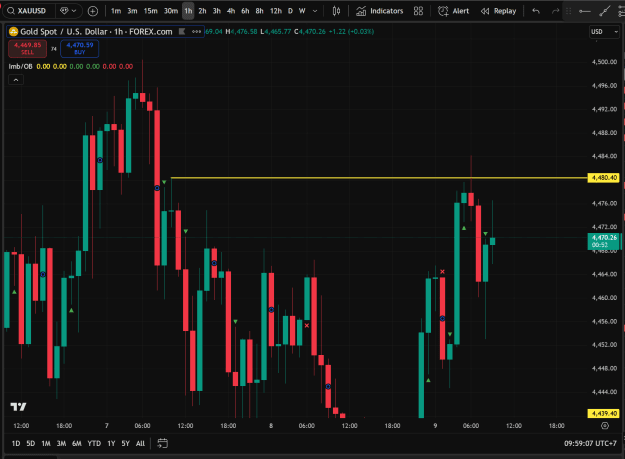Switch to the 8h timeframe
625x459 pixels.
pos(259,11)
